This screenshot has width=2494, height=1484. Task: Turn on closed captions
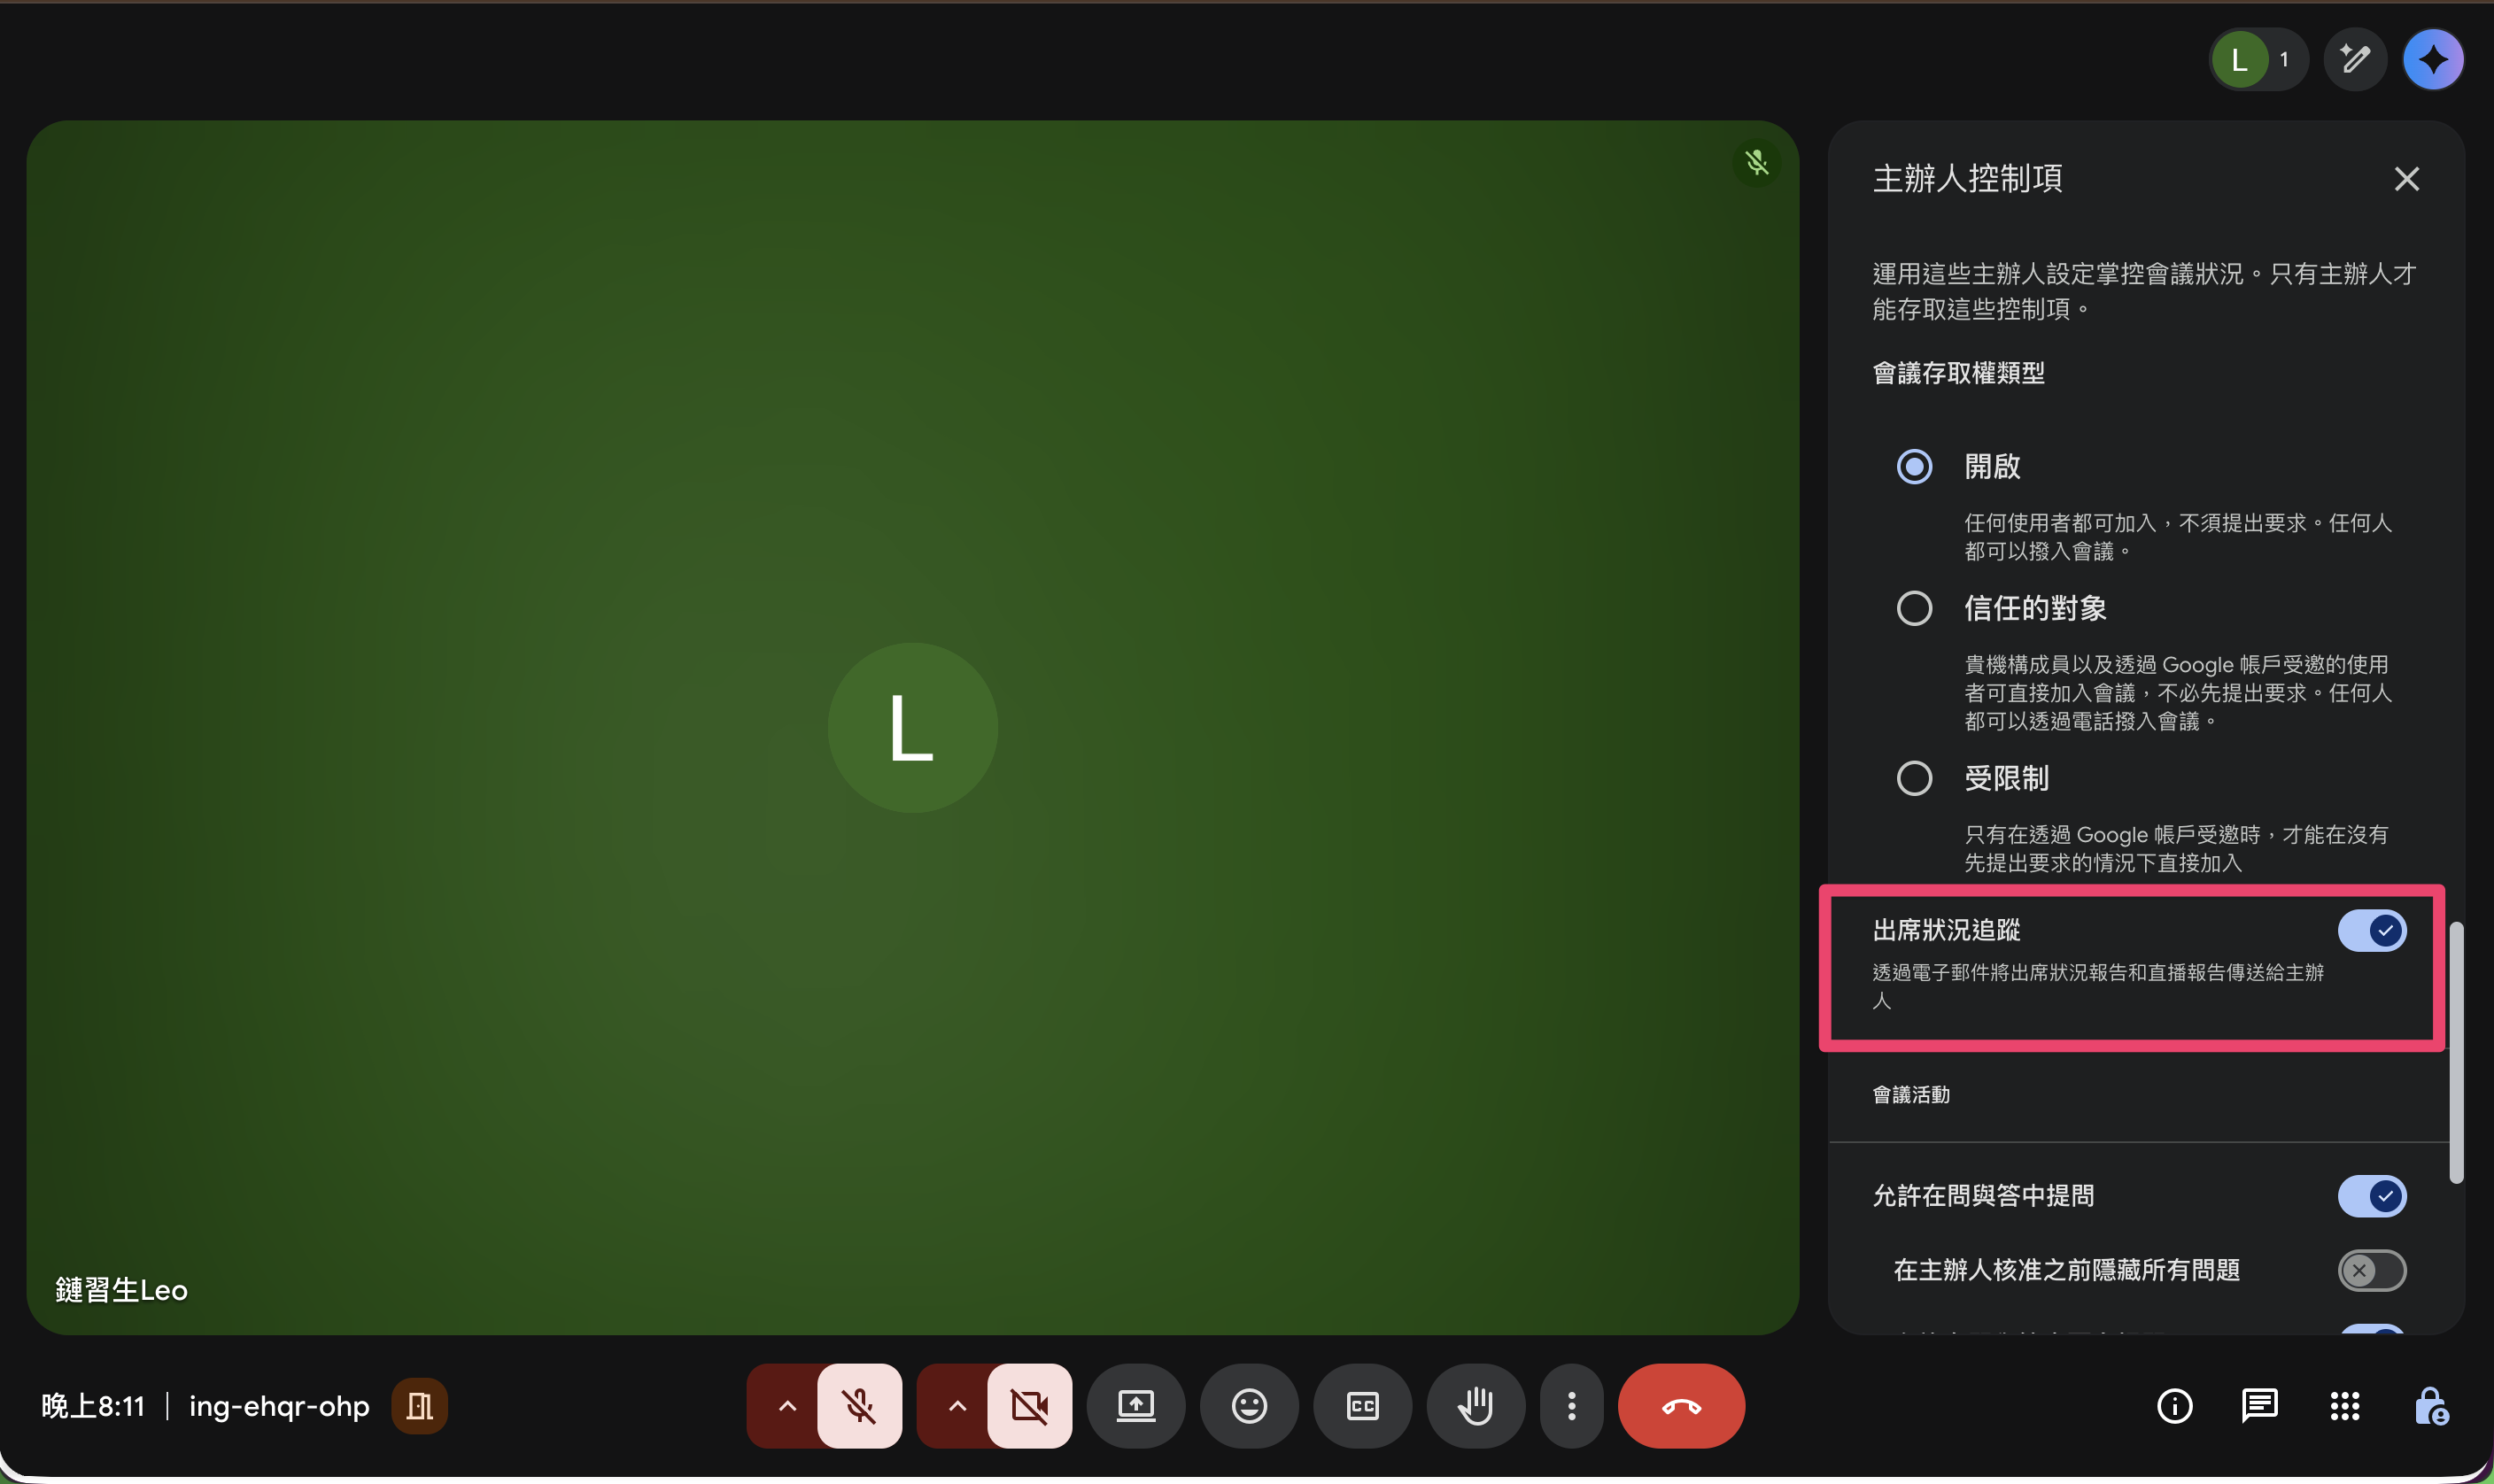coord(1362,1406)
